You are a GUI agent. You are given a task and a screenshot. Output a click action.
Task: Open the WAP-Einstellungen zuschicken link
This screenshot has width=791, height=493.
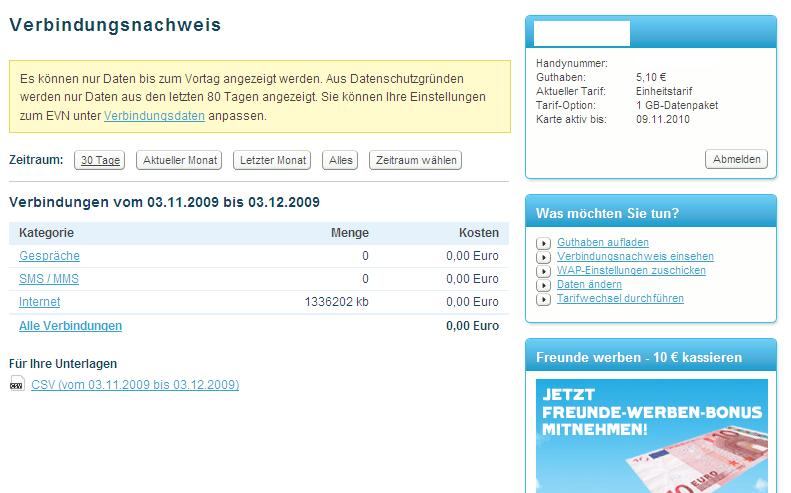pos(631,270)
